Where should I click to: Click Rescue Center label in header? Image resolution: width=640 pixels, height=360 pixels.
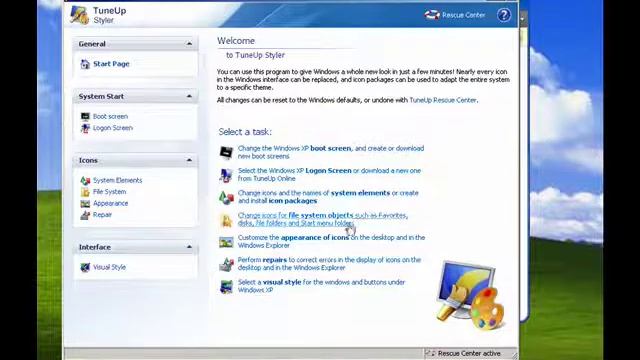click(464, 15)
